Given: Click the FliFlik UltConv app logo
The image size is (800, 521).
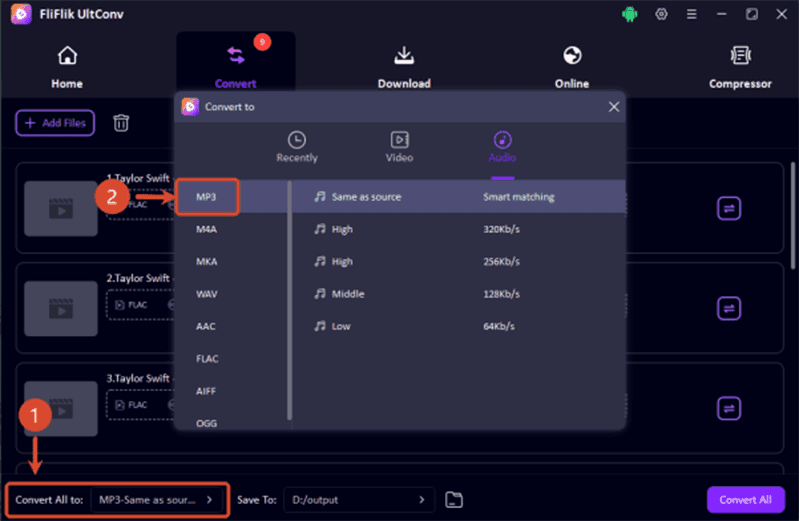Looking at the screenshot, I should click(x=21, y=14).
